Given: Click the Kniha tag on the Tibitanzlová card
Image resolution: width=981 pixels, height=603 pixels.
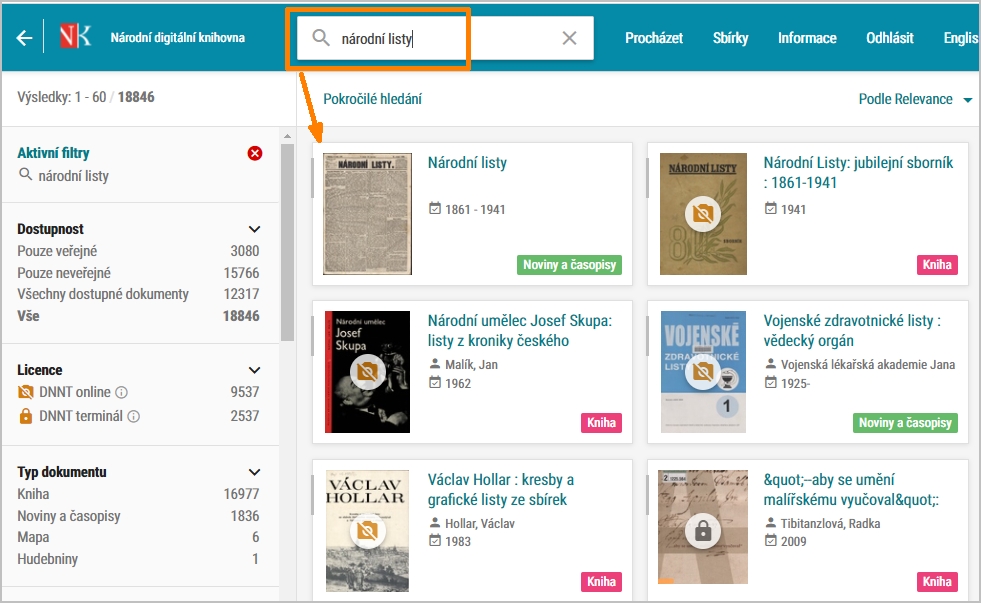Looking at the screenshot, I should (x=937, y=582).
